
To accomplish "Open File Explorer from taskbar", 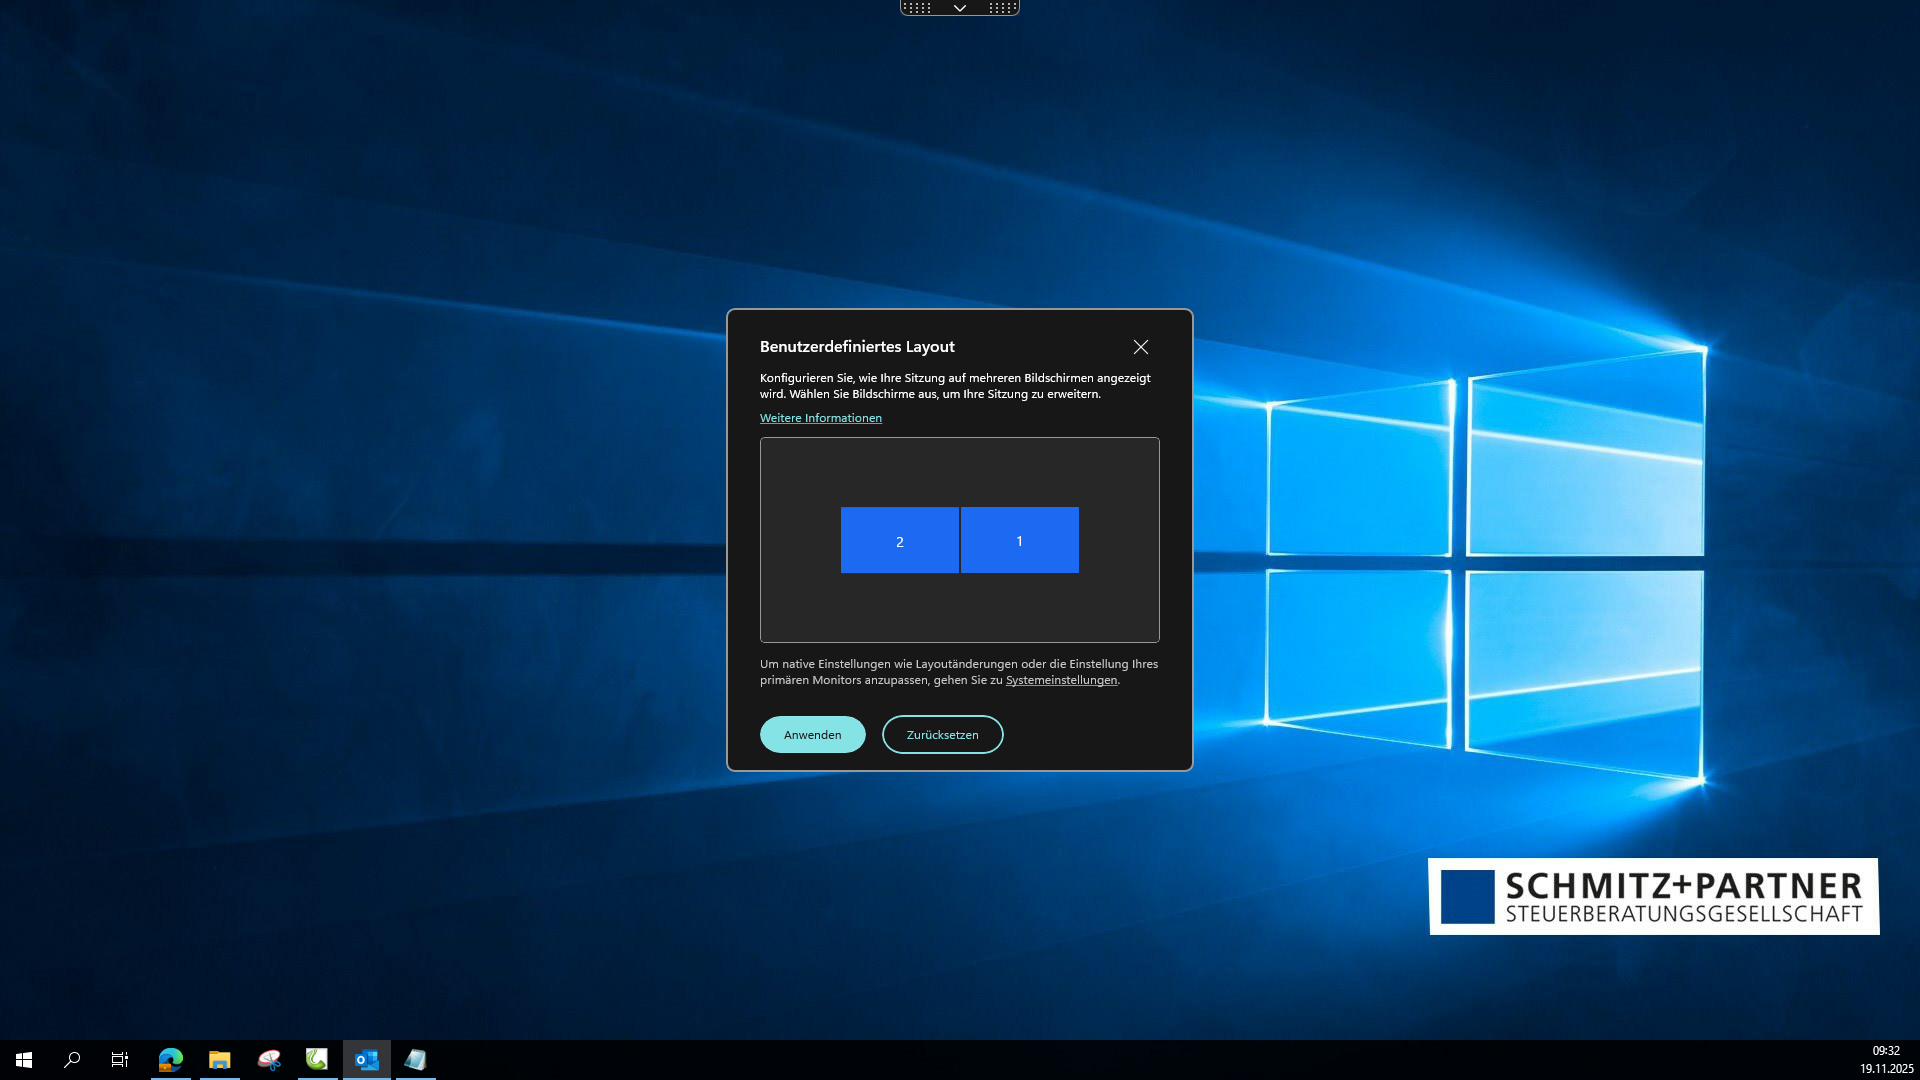I will (220, 1060).
